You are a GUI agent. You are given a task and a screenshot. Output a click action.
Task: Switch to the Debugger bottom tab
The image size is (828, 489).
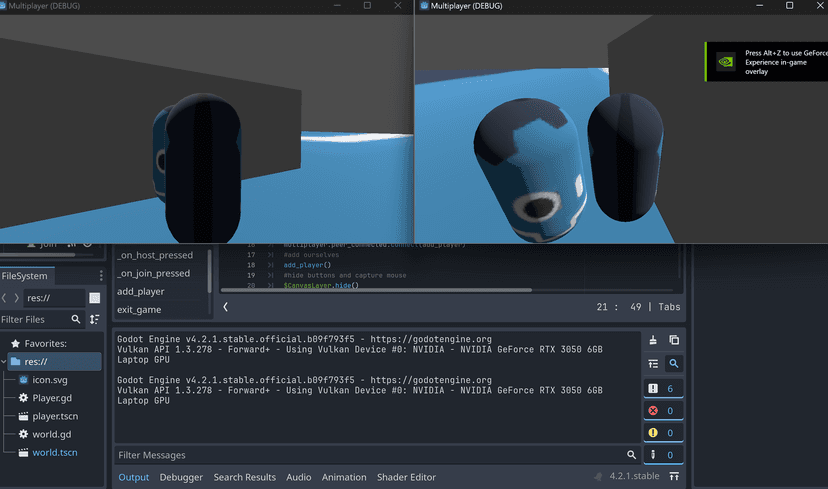click(181, 477)
